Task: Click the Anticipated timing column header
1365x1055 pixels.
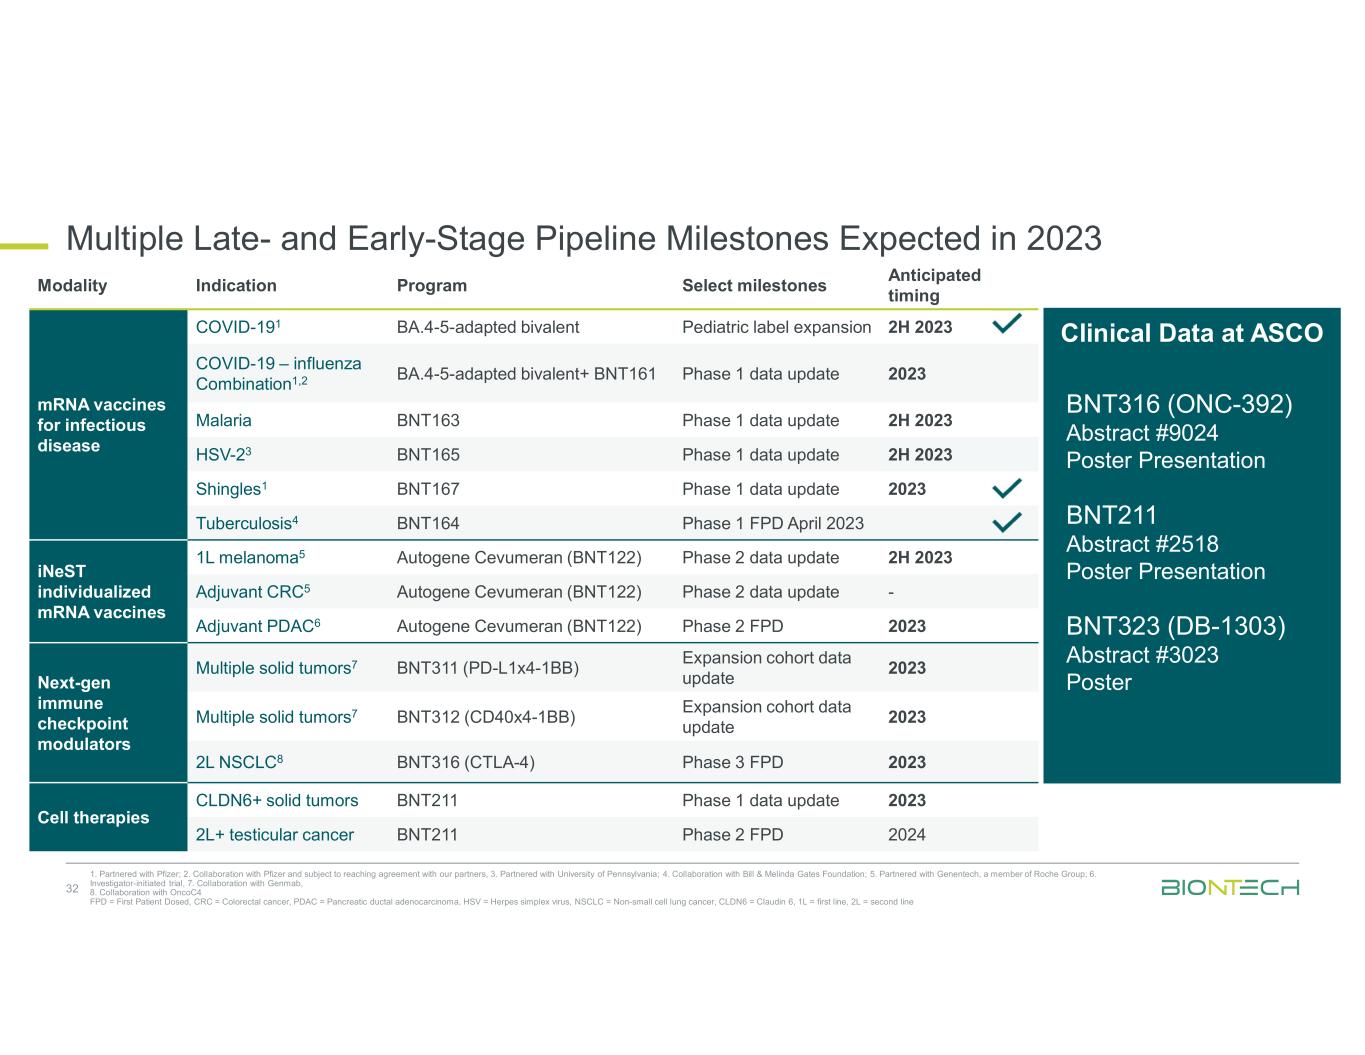Action: tap(934, 285)
